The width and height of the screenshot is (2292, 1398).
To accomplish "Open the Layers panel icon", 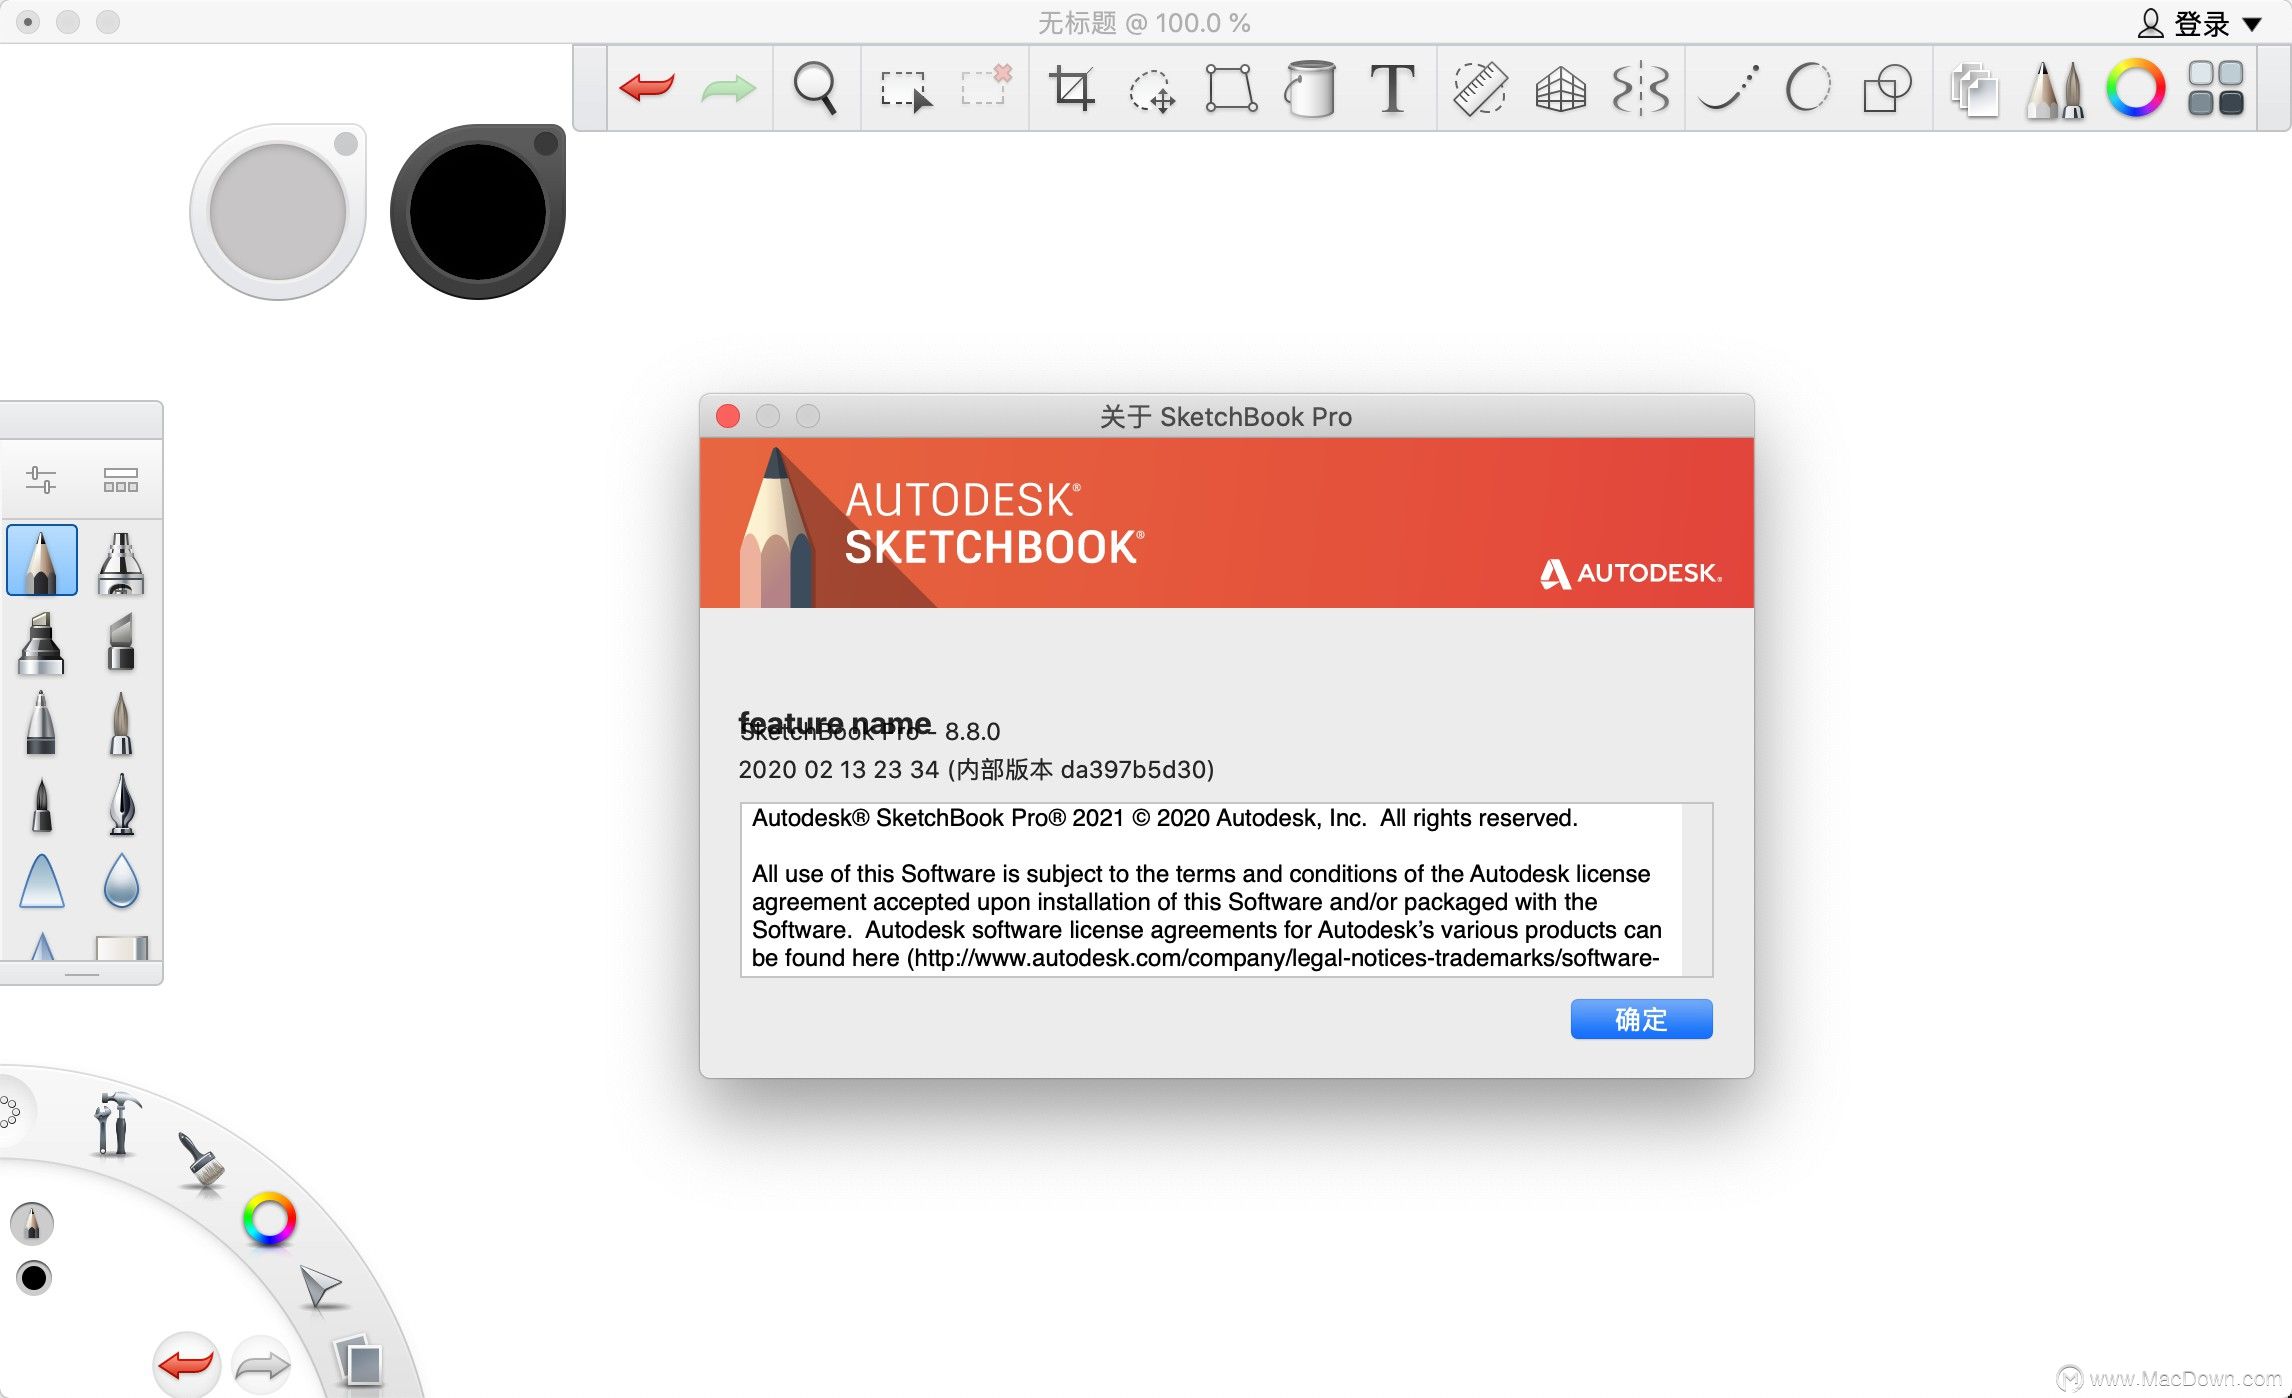I will [x=1975, y=90].
